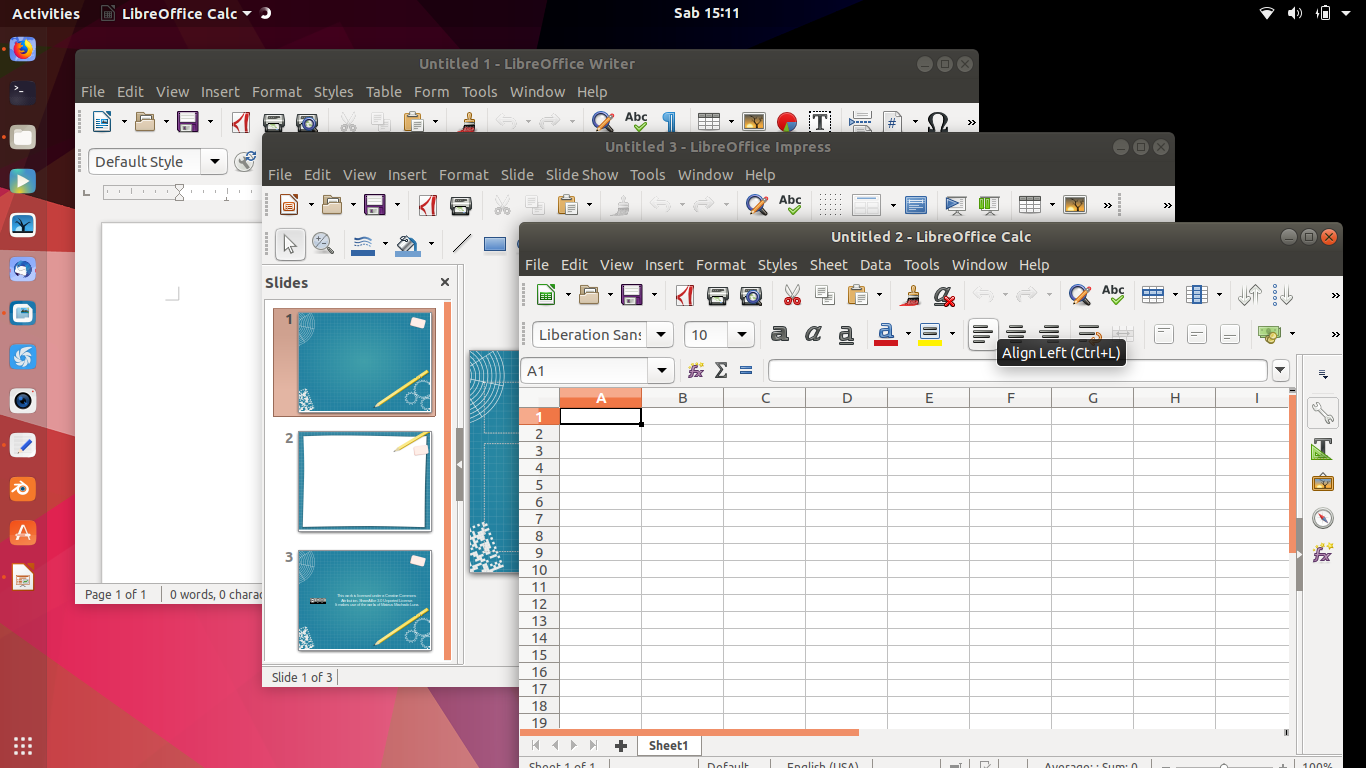Open the clock showing Sab 15:11
Image resolution: width=1366 pixels, height=768 pixels.
coord(706,13)
